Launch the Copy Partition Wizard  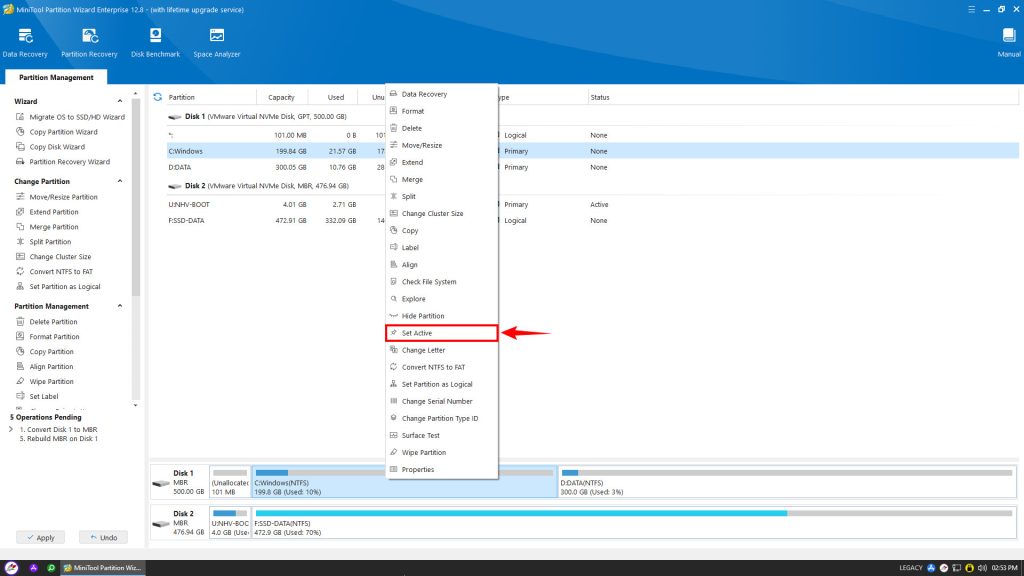point(57,132)
